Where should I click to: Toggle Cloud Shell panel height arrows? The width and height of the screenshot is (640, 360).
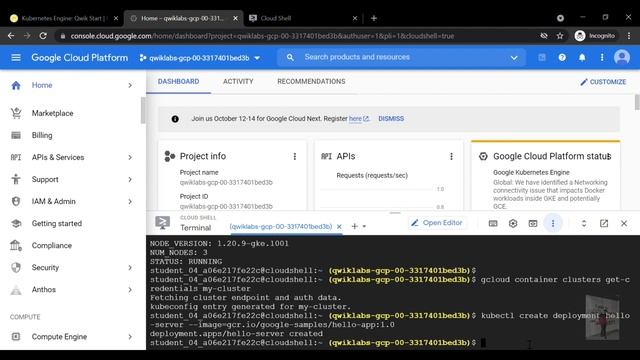click(x=584, y=223)
